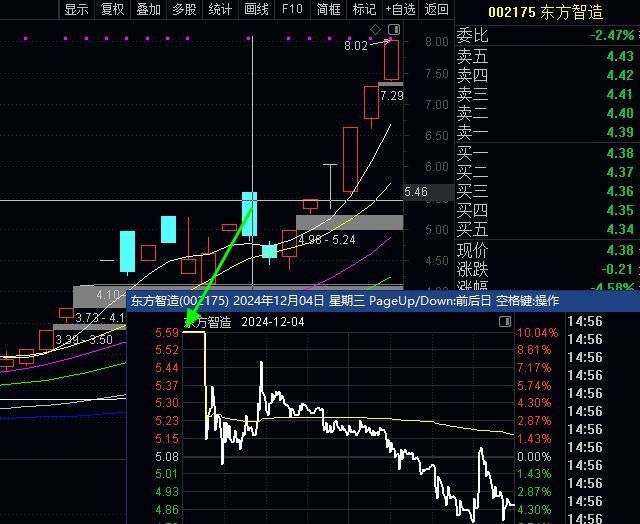Select the 卖三 price 4.41
The image size is (640, 524).
620,94
